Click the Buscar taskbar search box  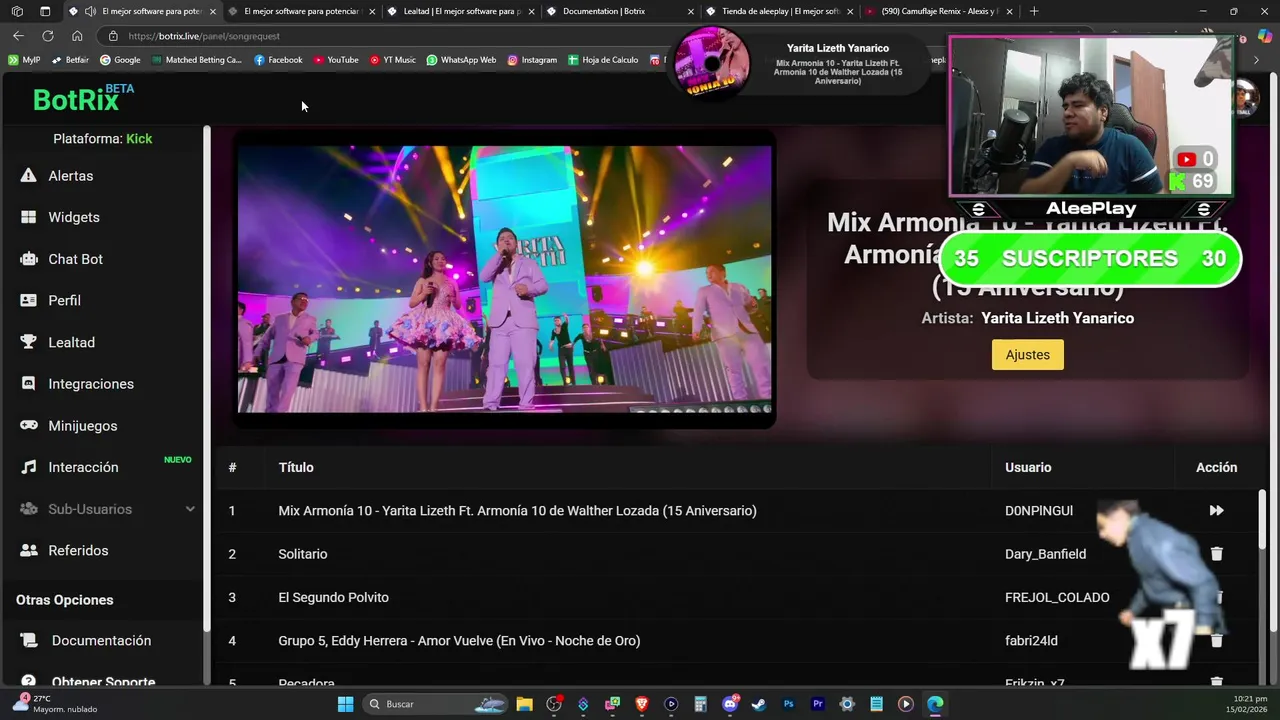click(435, 704)
